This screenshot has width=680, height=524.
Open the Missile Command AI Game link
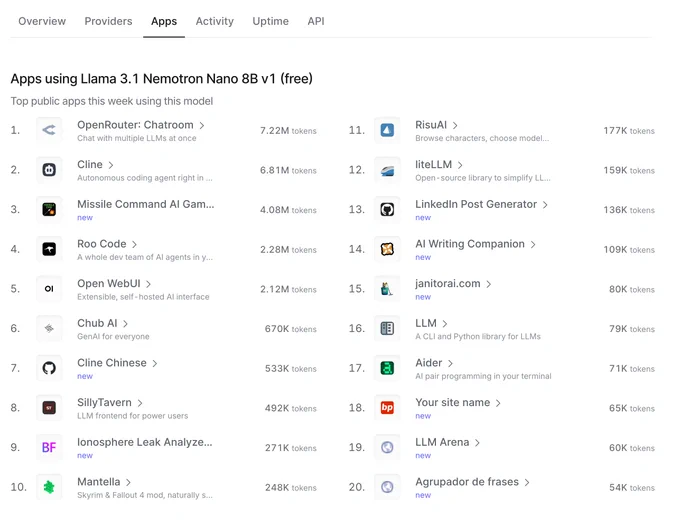[146, 204]
